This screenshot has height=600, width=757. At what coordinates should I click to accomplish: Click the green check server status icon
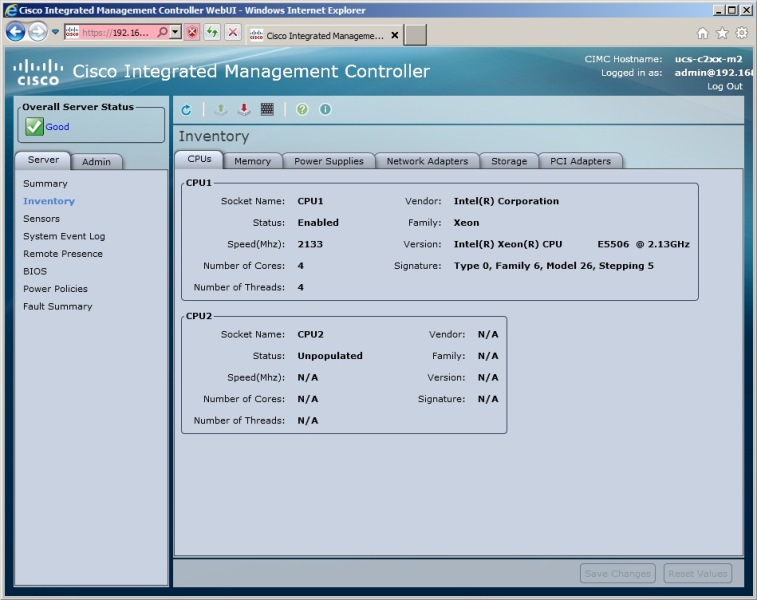point(34,126)
